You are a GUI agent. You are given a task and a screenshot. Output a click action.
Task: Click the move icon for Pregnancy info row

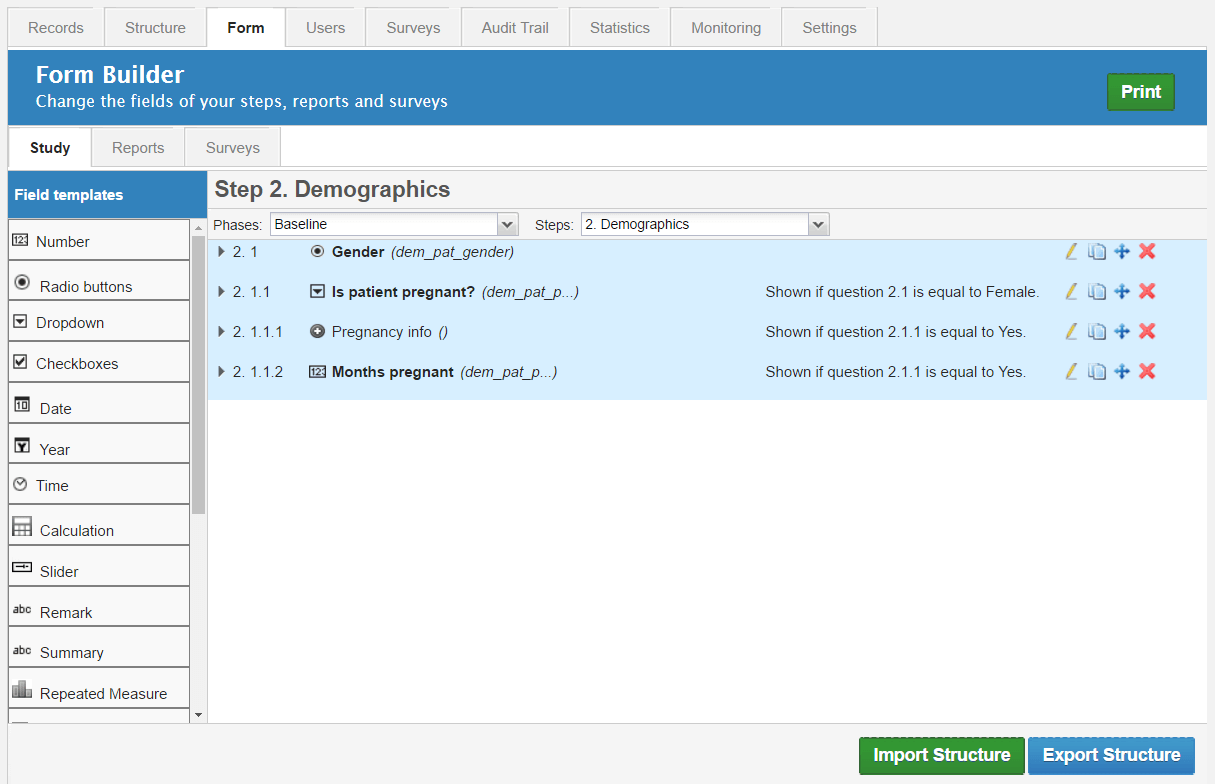(1122, 332)
